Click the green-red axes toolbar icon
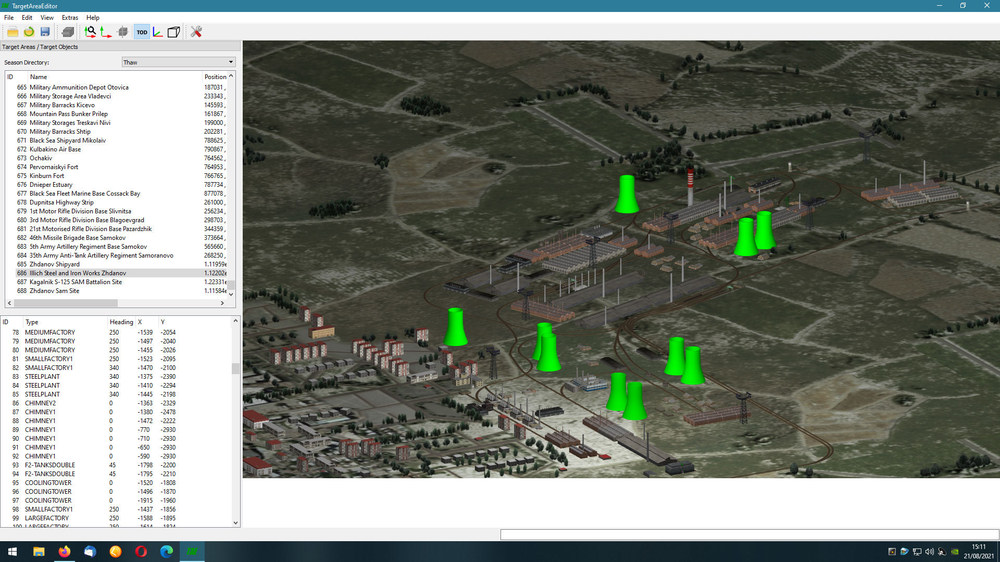Screen dimensions: 1000x562 (106, 32)
